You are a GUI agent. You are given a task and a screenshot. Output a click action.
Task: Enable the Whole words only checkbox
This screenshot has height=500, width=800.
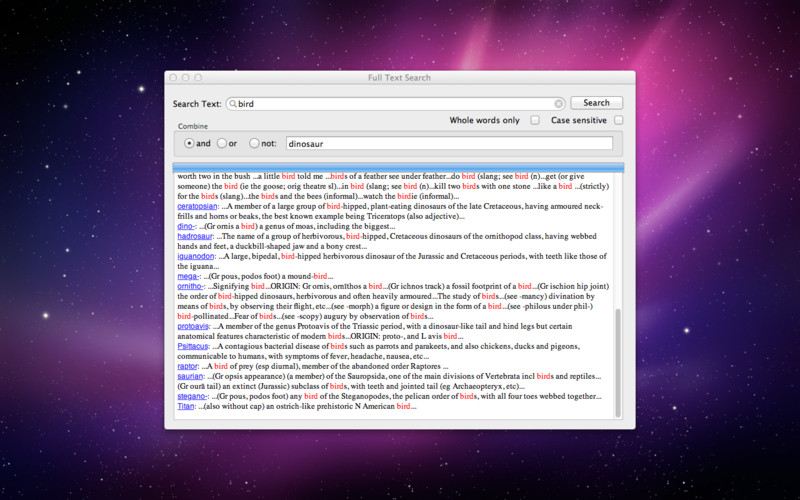tap(535, 120)
